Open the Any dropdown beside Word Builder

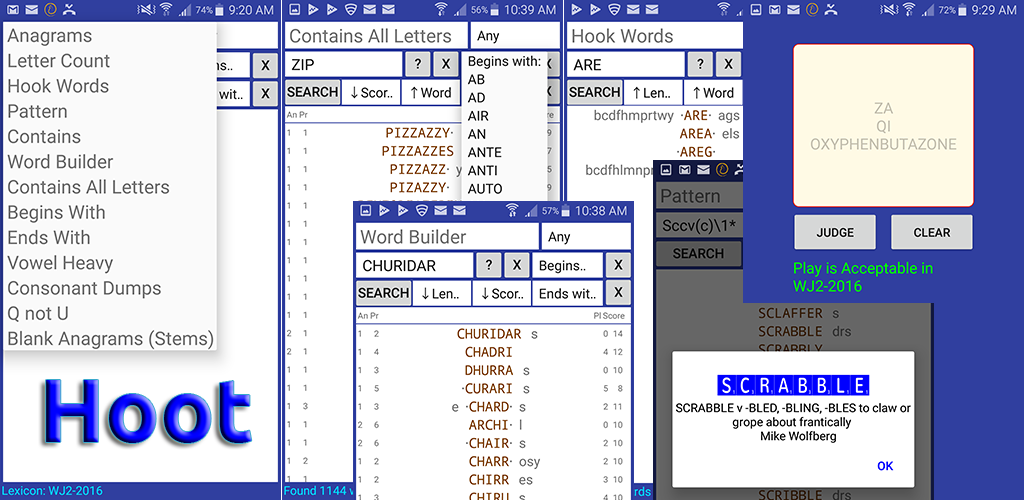point(586,236)
